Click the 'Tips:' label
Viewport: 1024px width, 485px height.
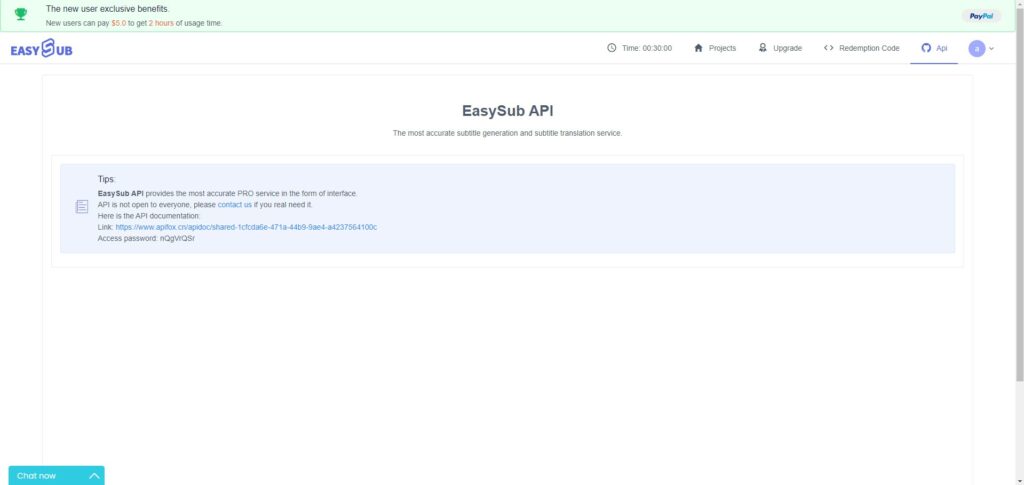point(106,179)
